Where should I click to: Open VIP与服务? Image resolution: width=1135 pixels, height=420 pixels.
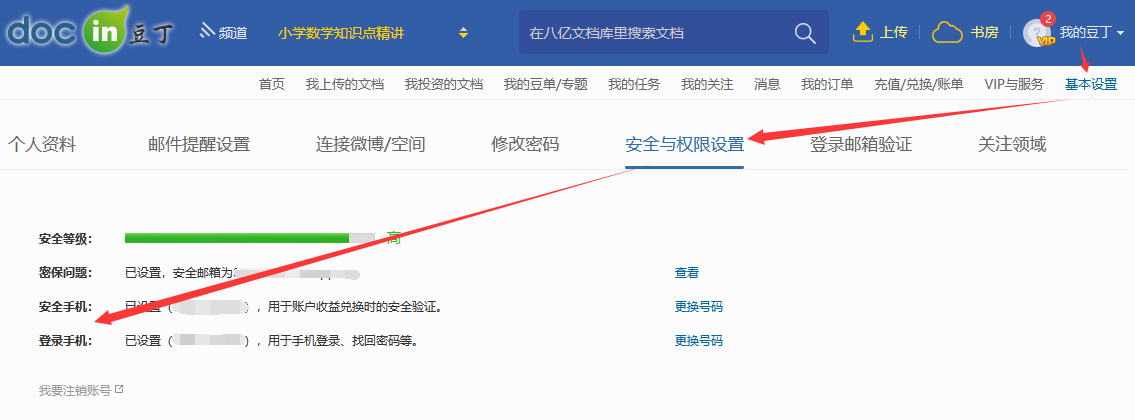click(1014, 85)
